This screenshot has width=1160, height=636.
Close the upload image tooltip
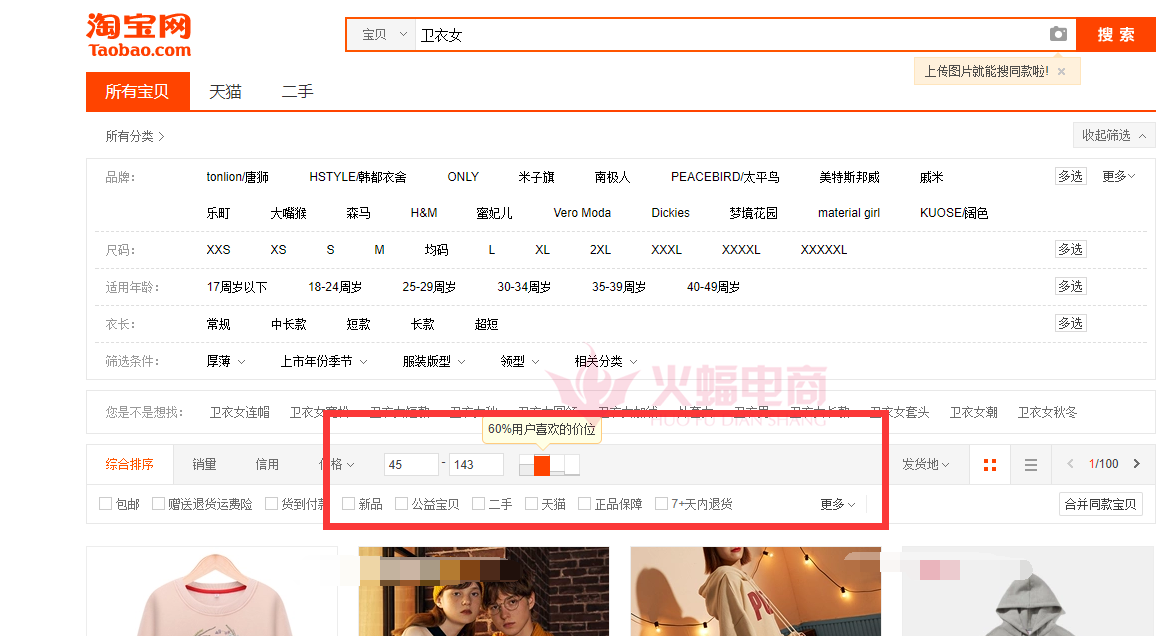coord(1062,72)
